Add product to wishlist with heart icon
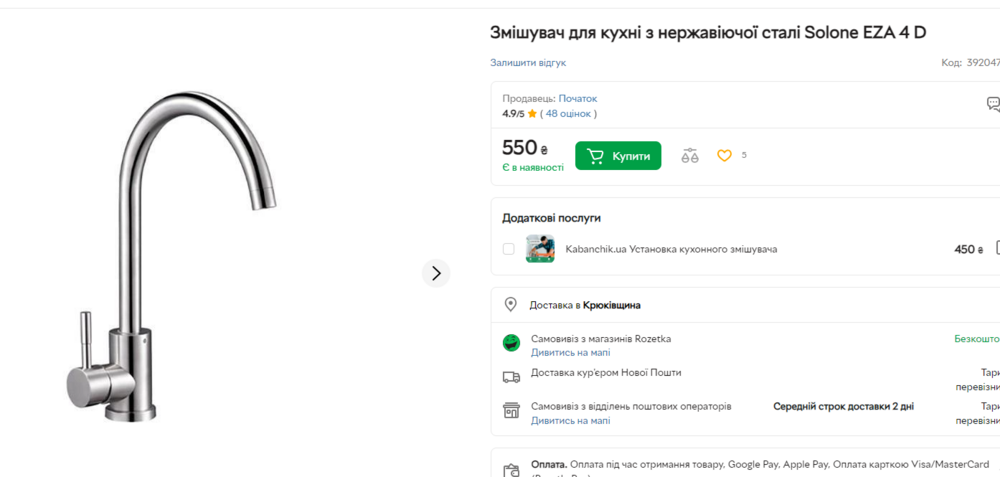Screen dimensions: 1000x477 tap(724, 156)
